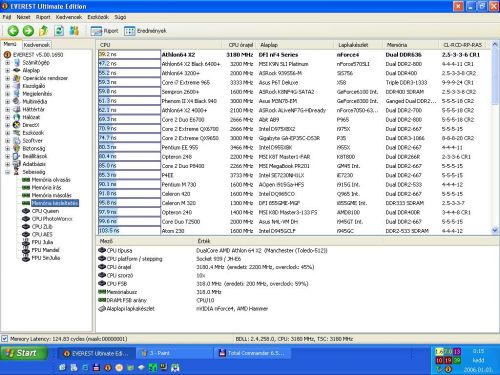This screenshot has width=500, height=375.
Task: Select the Kiszolgáló icon in the tree
Action: coord(16,86)
